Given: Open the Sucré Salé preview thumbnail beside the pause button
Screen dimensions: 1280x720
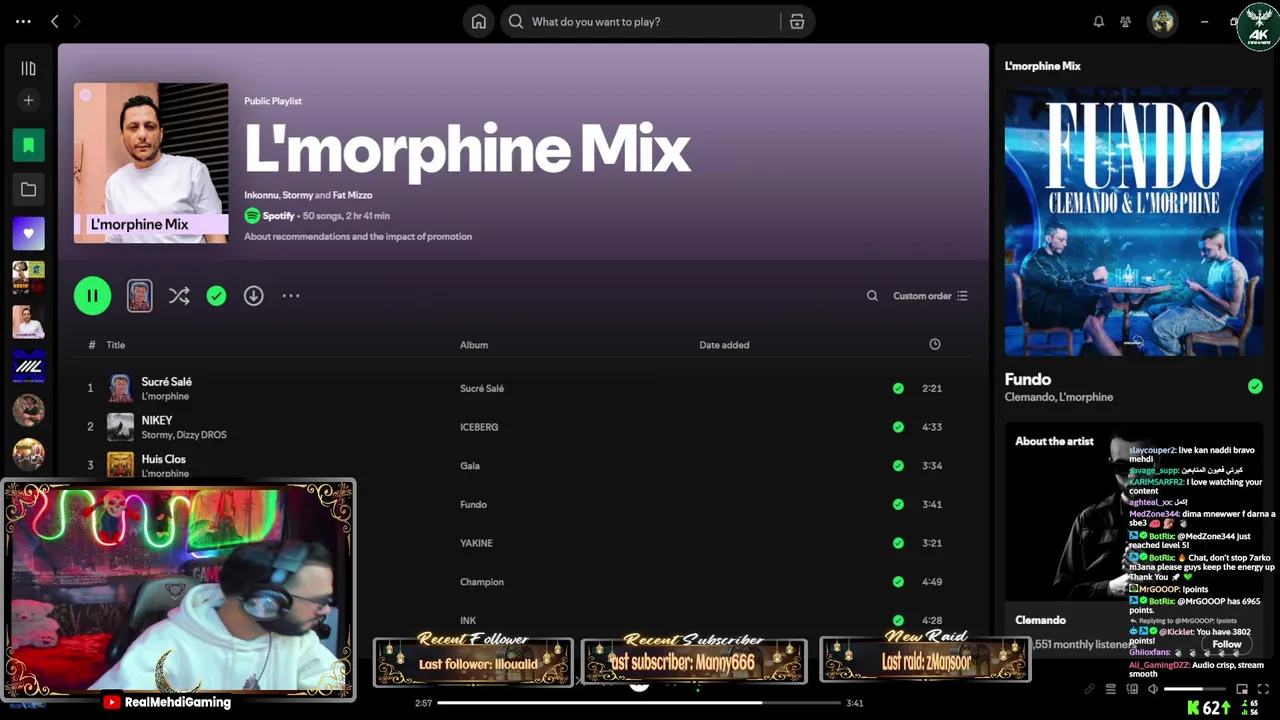Looking at the screenshot, I should tap(140, 296).
